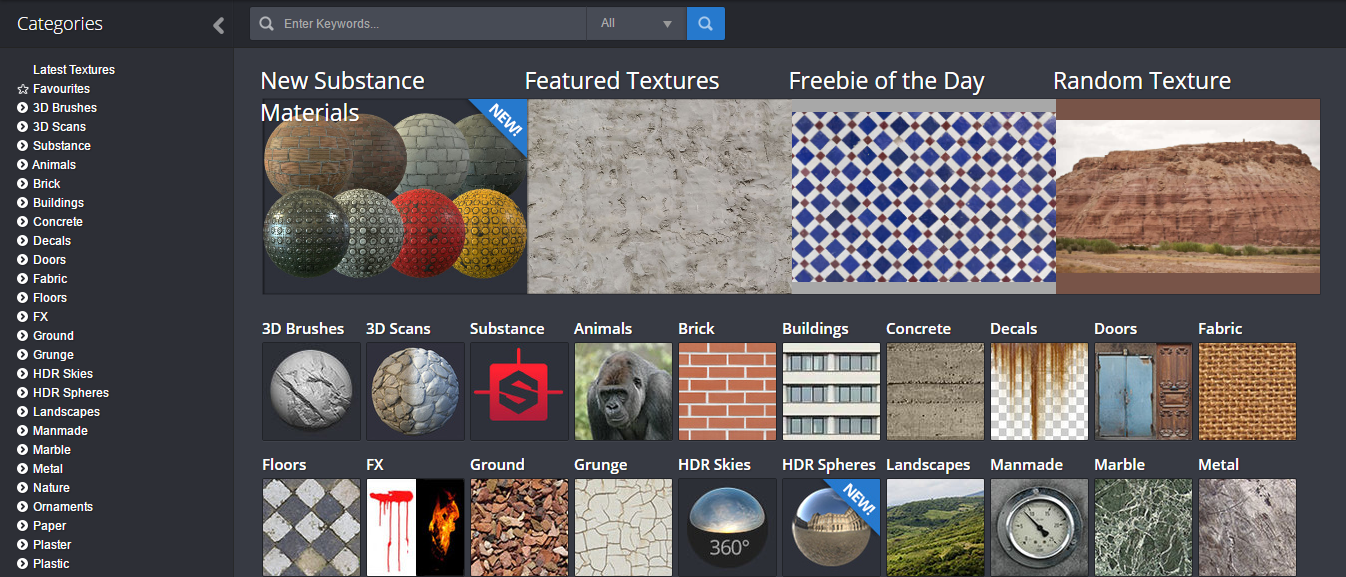
Task: Open the Metal category thumbnail
Action: coord(1247,527)
